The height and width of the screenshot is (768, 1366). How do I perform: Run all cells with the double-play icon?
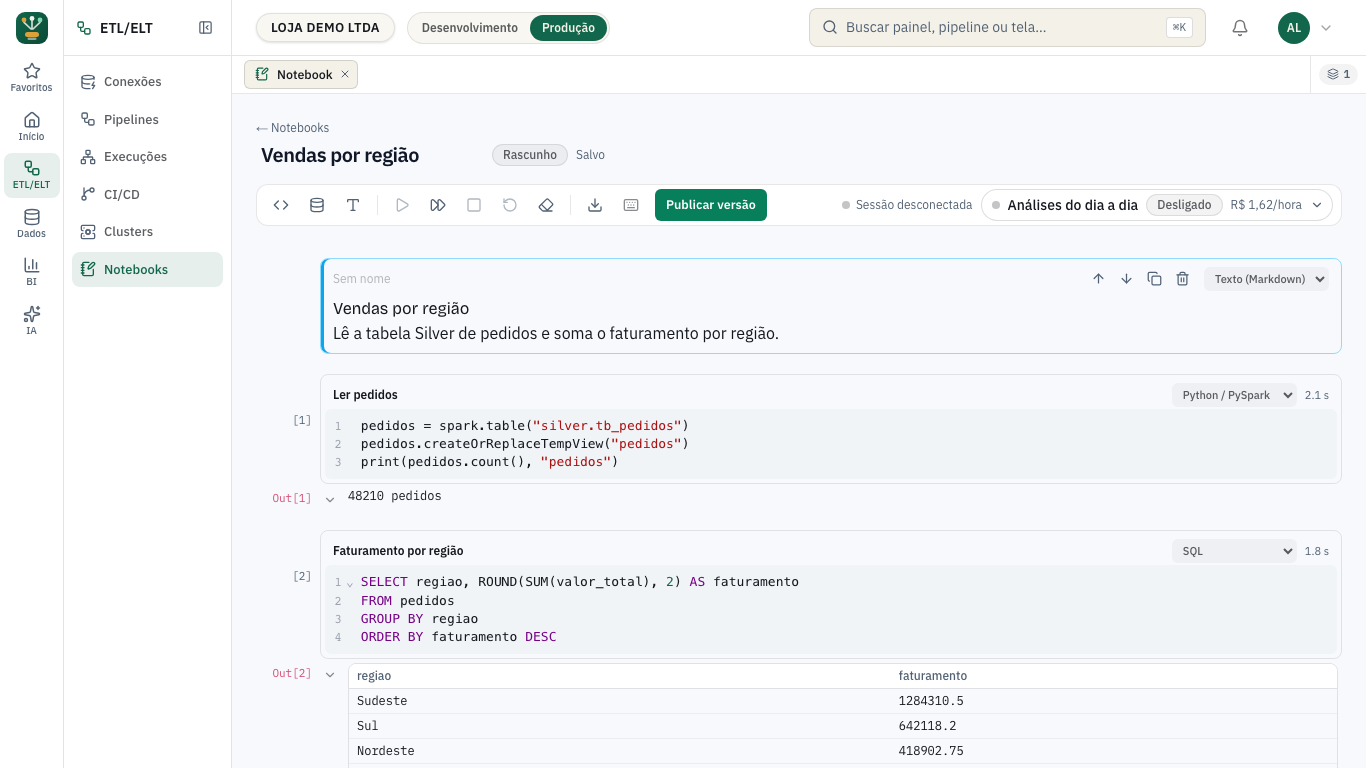pyautogui.click(x=438, y=205)
